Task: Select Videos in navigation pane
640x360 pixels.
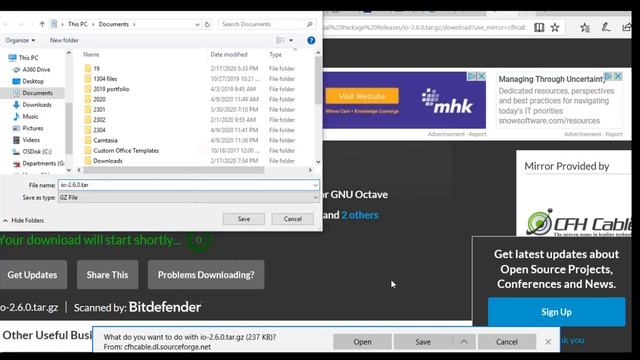Action: point(31,140)
